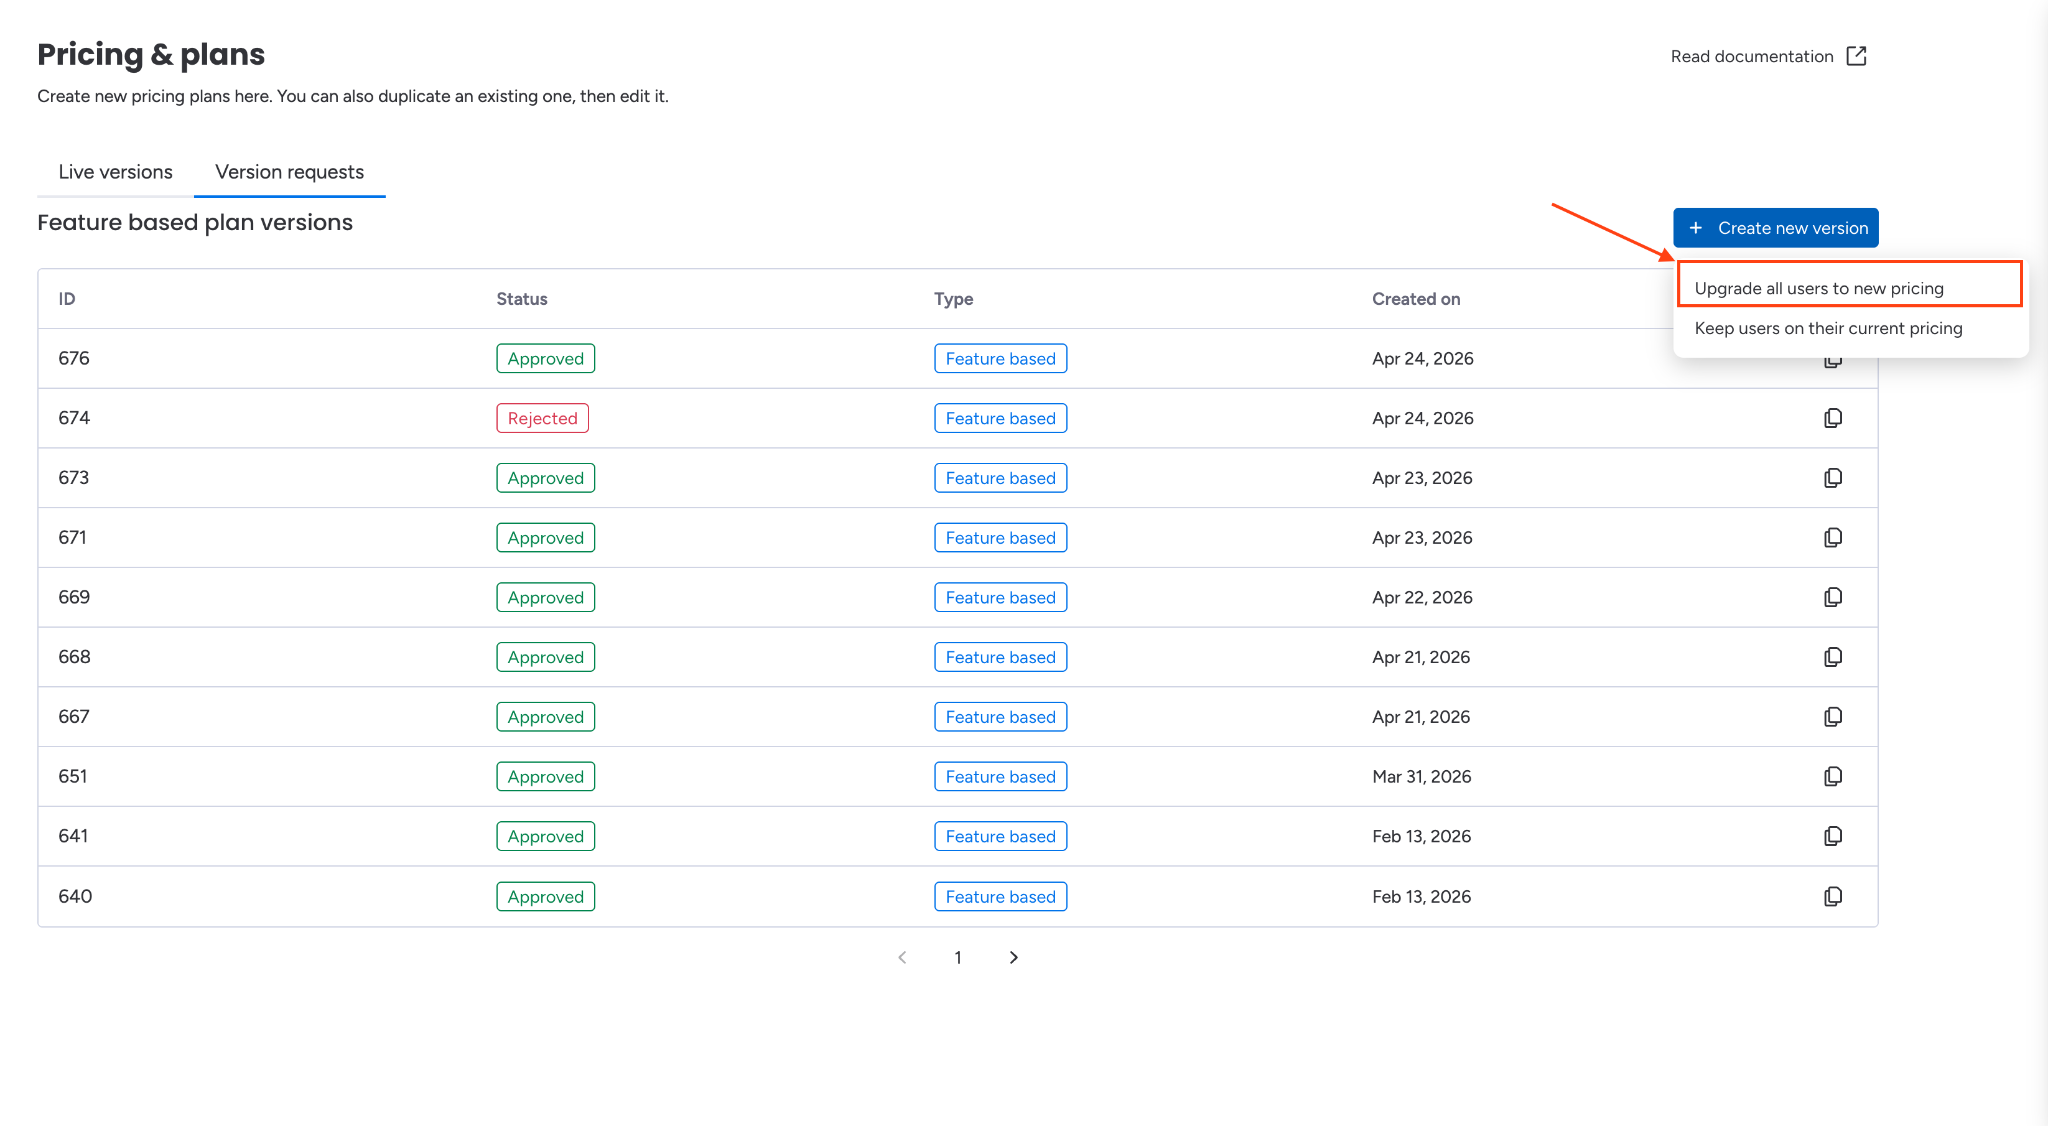This screenshot has height=1126, width=2048.
Task: Click the Created on column header
Action: [1416, 299]
